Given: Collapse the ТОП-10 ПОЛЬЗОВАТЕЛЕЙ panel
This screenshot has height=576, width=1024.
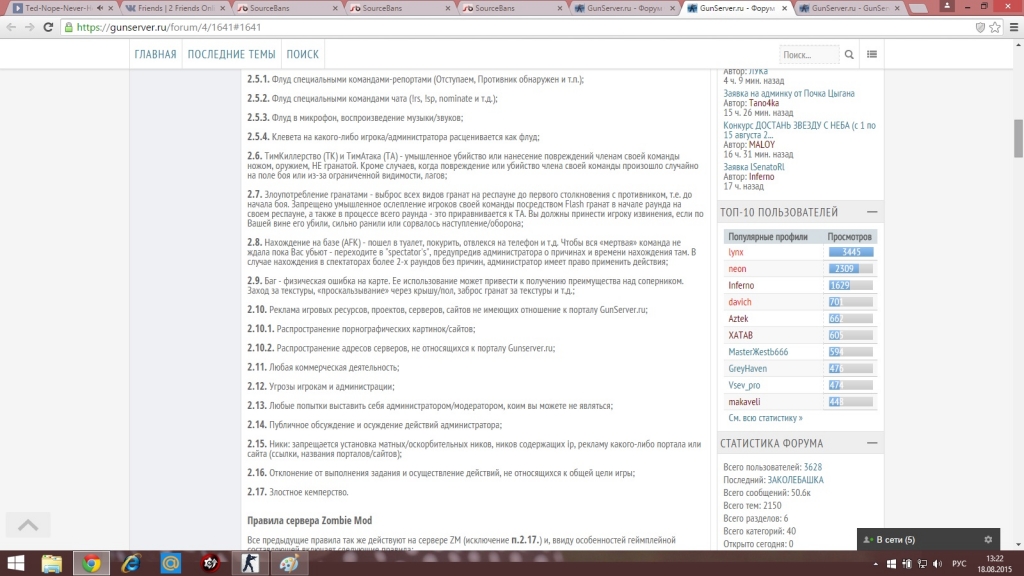Looking at the screenshot, I should pyautogui.click(x=872, y=212).
